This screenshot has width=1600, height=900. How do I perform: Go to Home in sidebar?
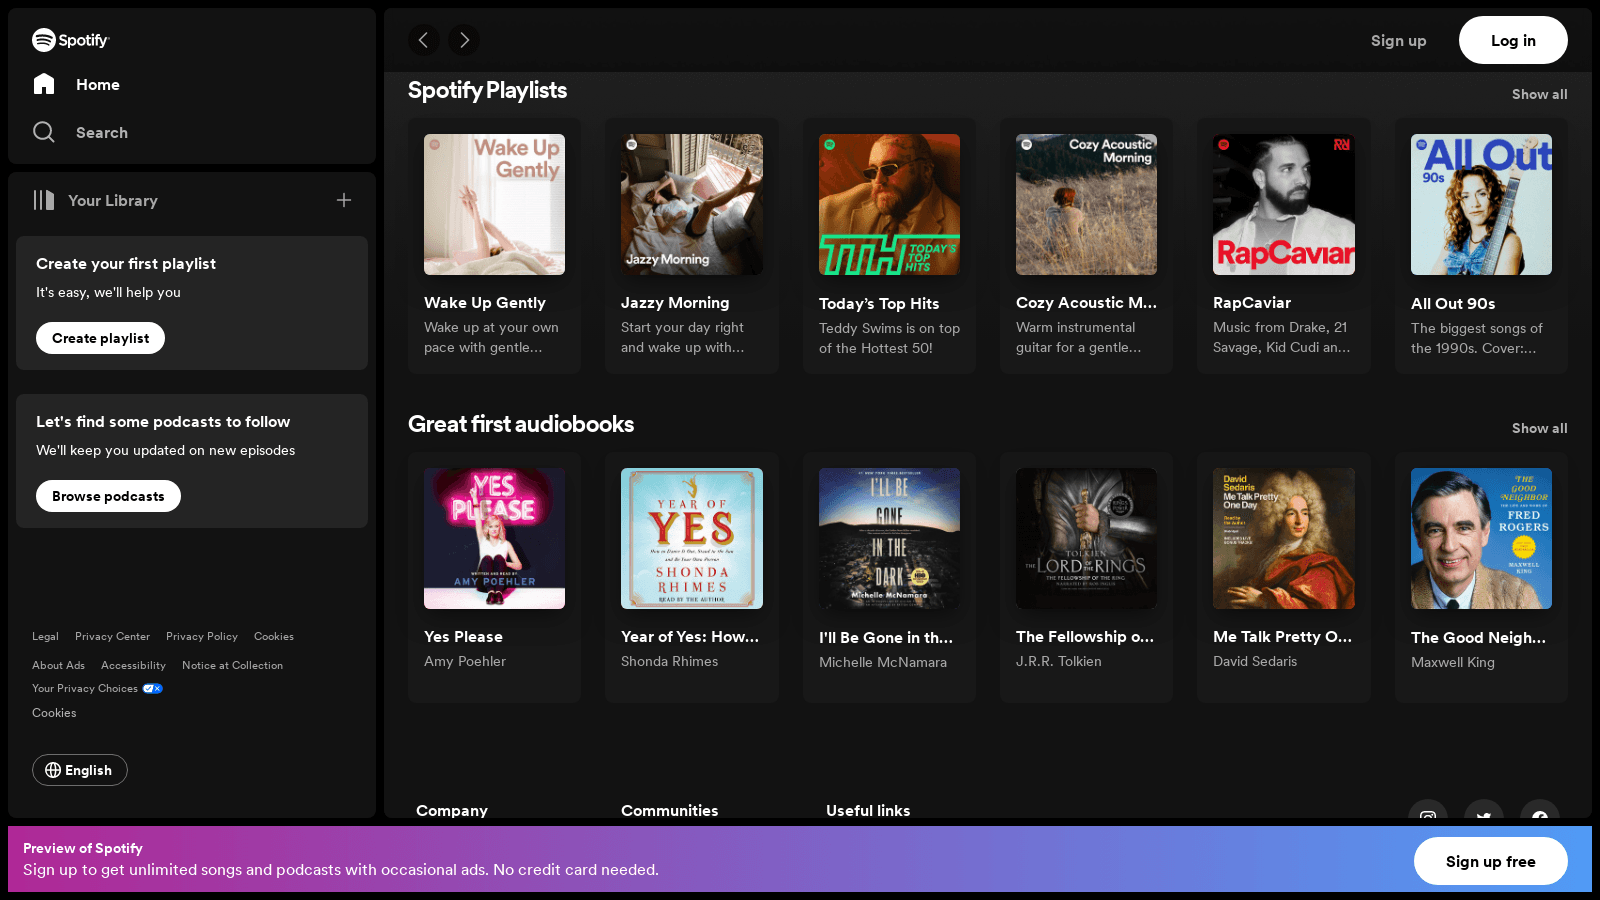[76, 85]
